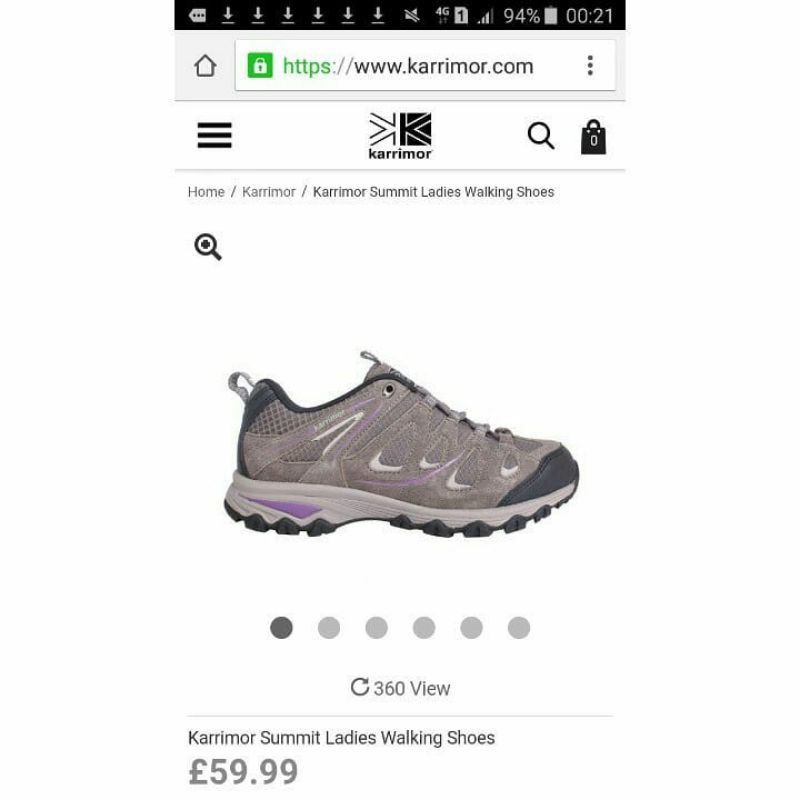Open the browser three-dot menu

tap(590, 66)
